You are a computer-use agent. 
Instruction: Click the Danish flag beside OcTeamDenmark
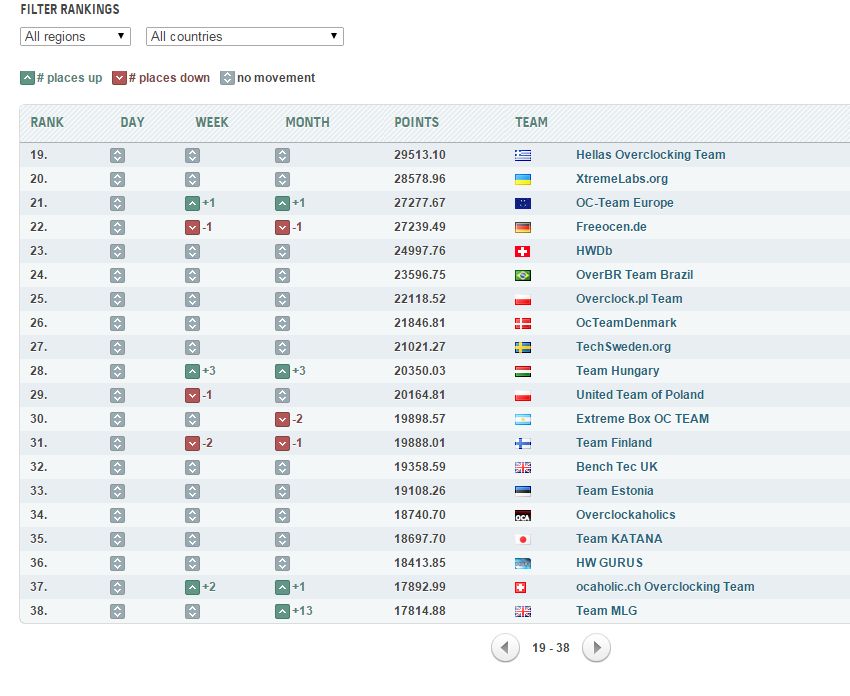coord(523,324)
